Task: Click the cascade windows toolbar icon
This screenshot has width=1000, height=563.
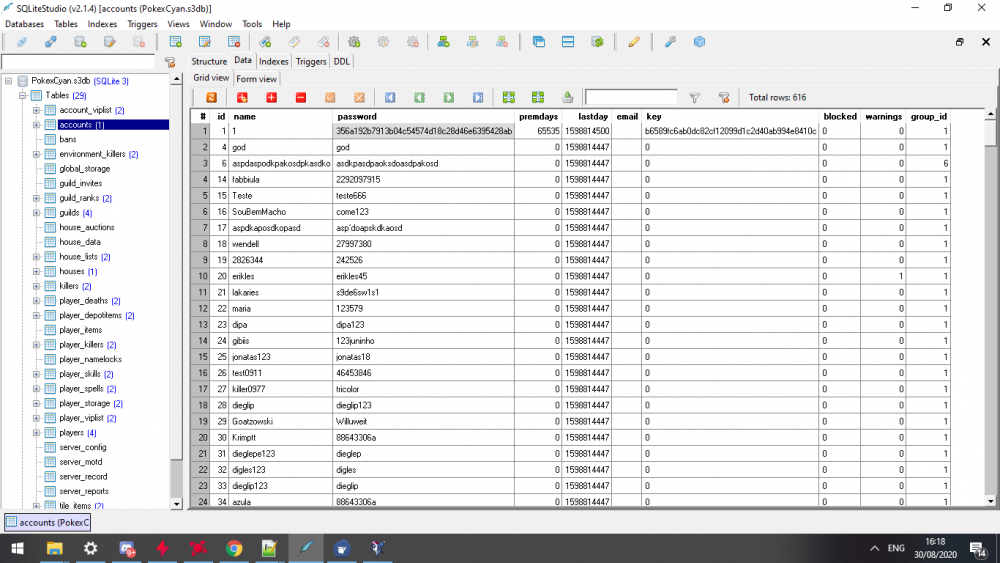Action: click(x=539, y=42)
